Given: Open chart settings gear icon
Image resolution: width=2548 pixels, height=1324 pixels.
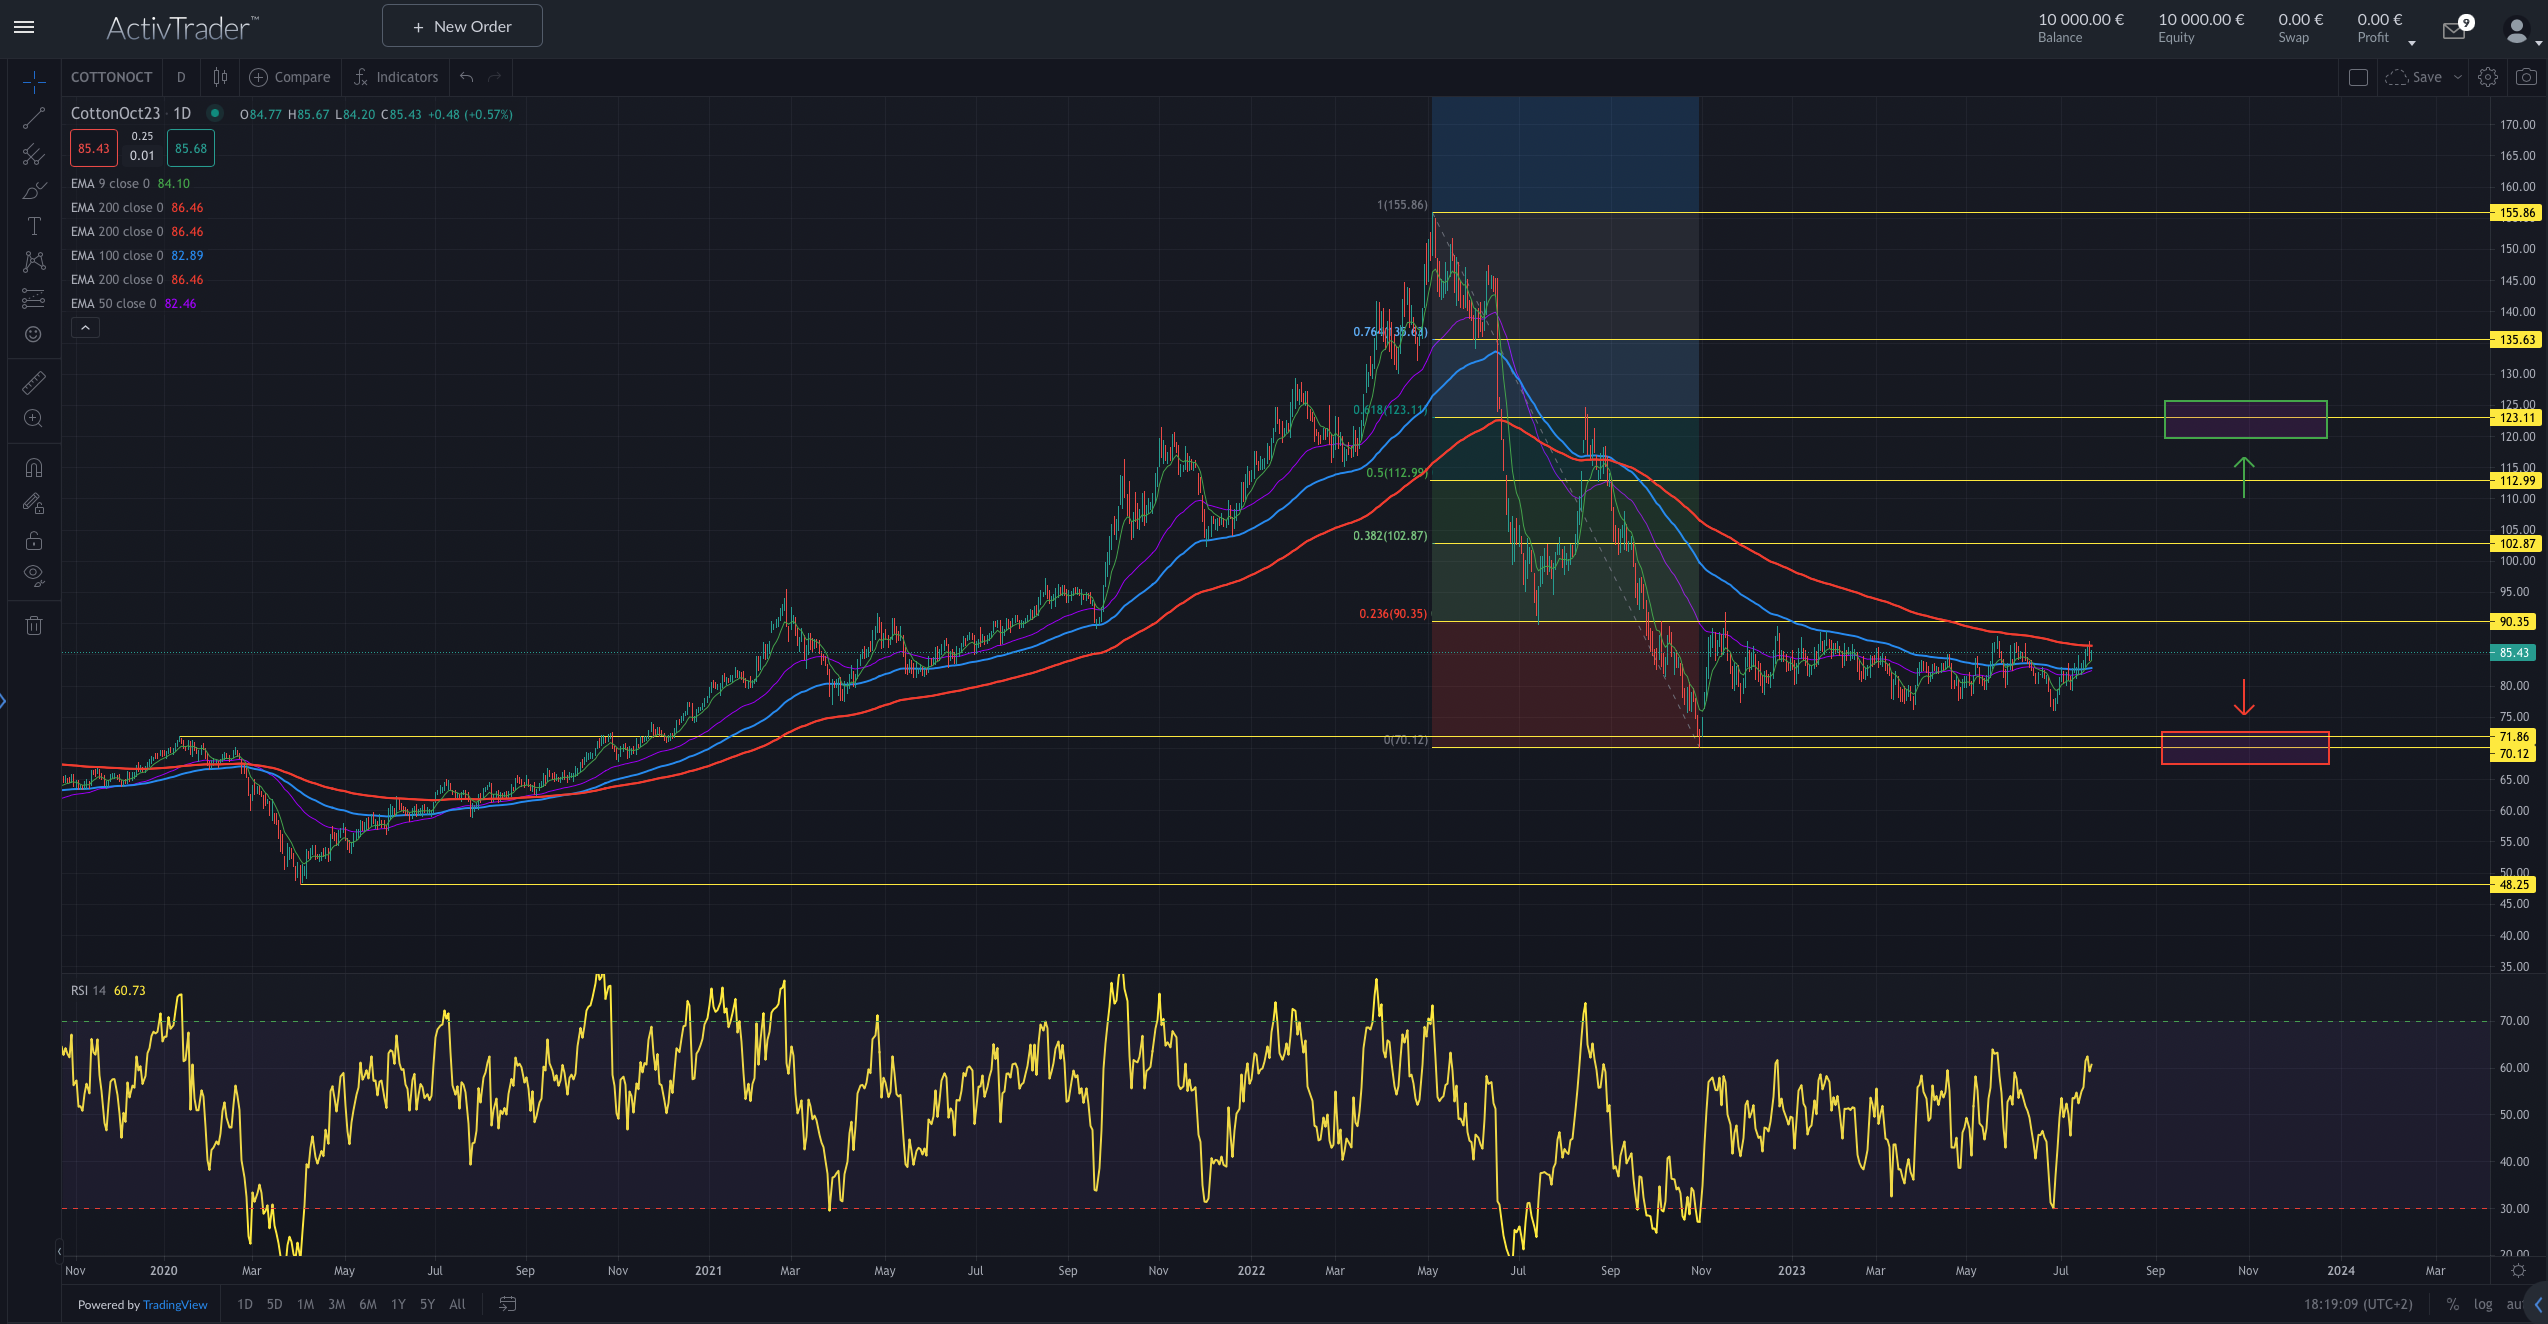Looking at the screenshot, I should 2488,77.
